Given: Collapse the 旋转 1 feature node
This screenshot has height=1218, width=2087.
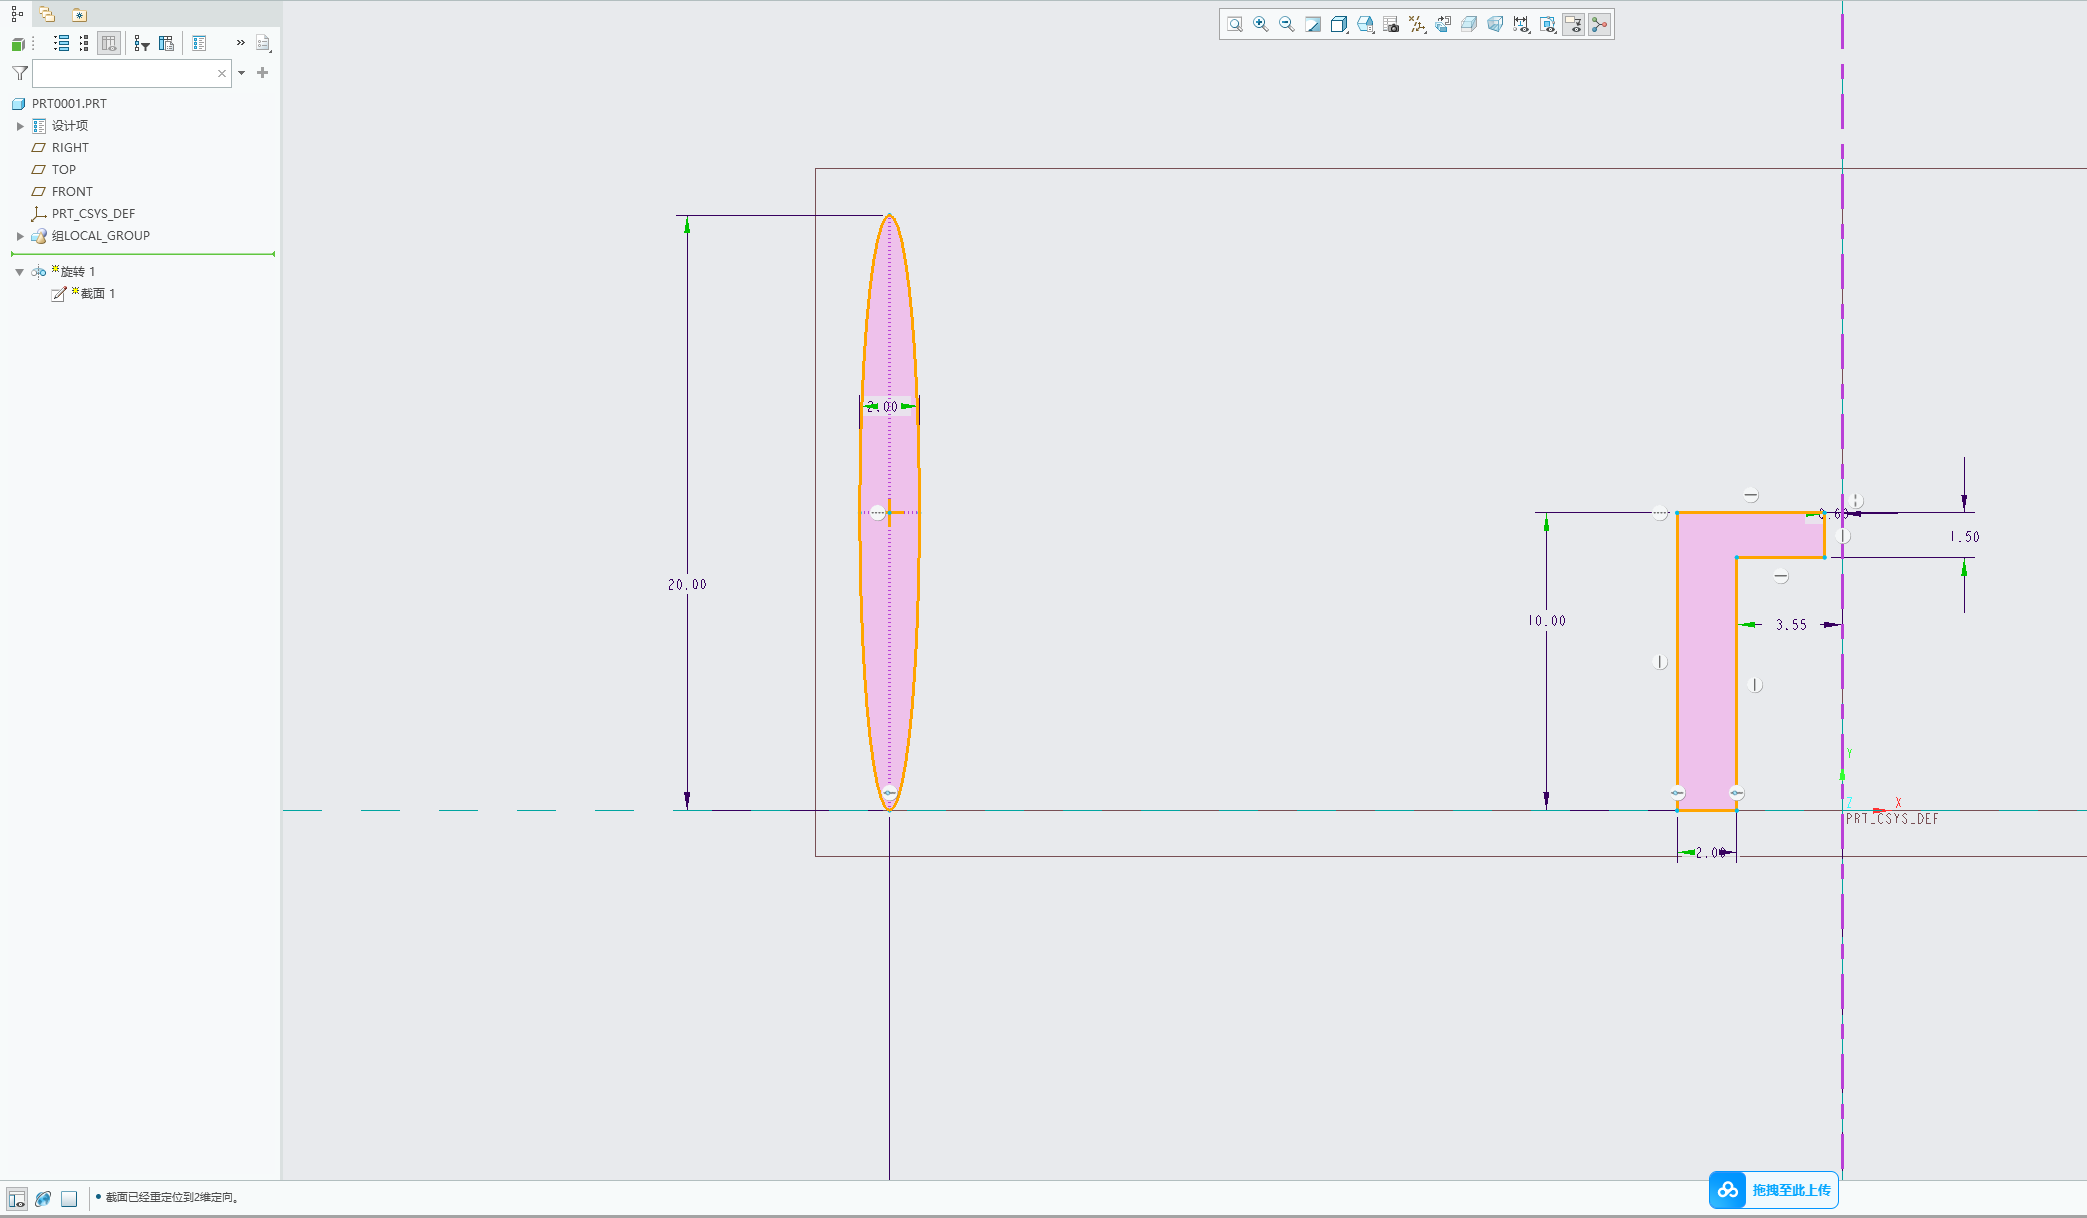Looking at the screenshot, I should 20,272.
